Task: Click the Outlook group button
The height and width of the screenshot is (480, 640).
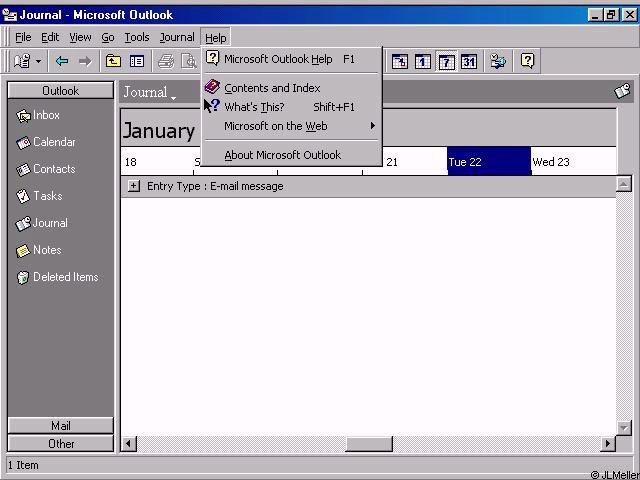Action: pos(60,91)
